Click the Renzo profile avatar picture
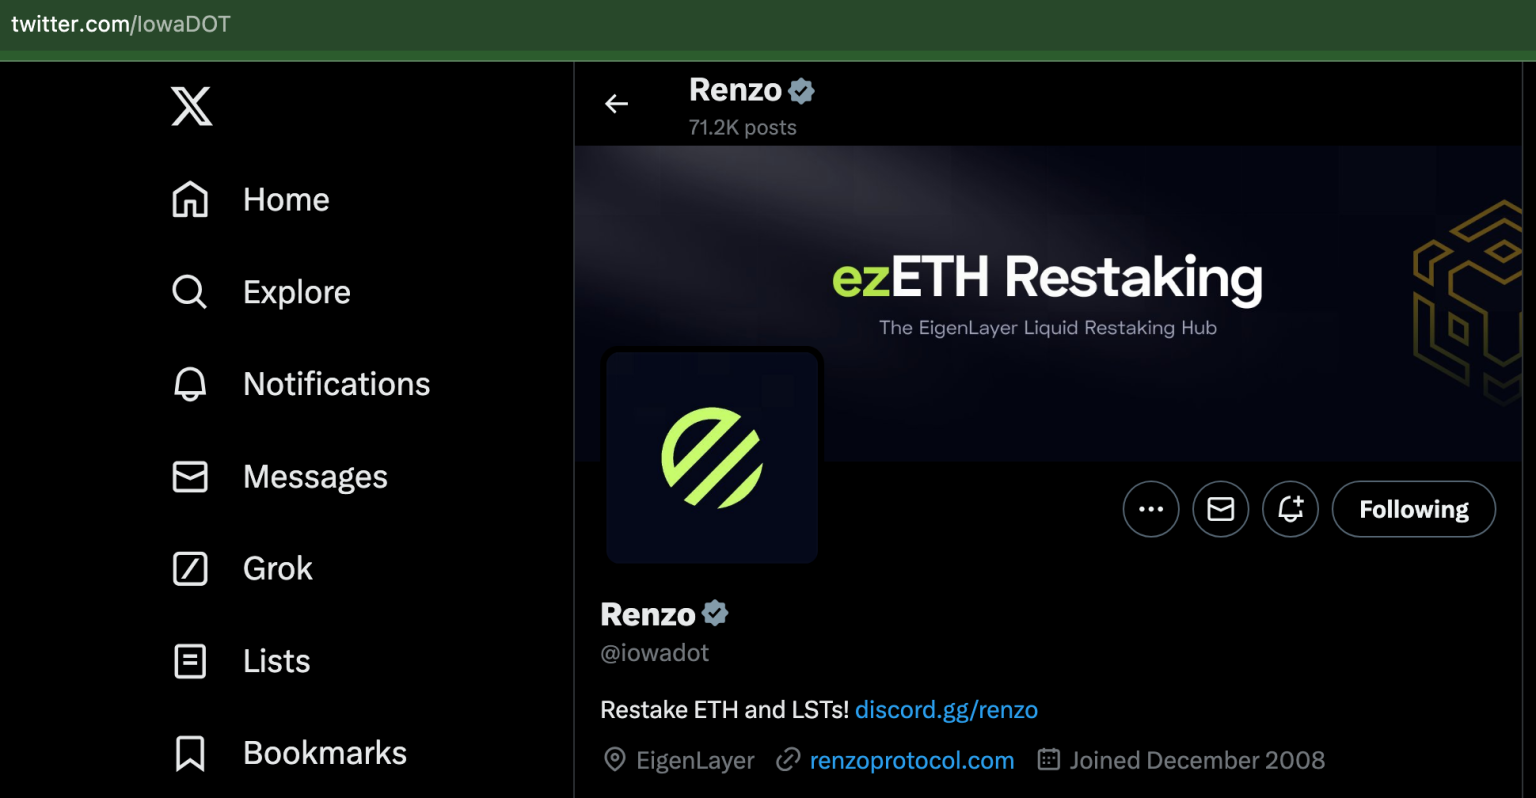 click(712, 456)
